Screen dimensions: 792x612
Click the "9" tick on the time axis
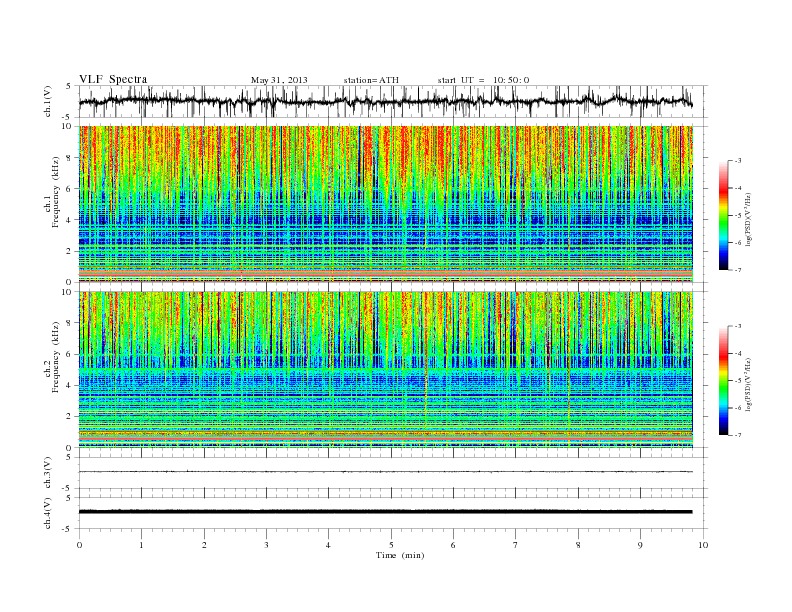[x=640, y=545]
